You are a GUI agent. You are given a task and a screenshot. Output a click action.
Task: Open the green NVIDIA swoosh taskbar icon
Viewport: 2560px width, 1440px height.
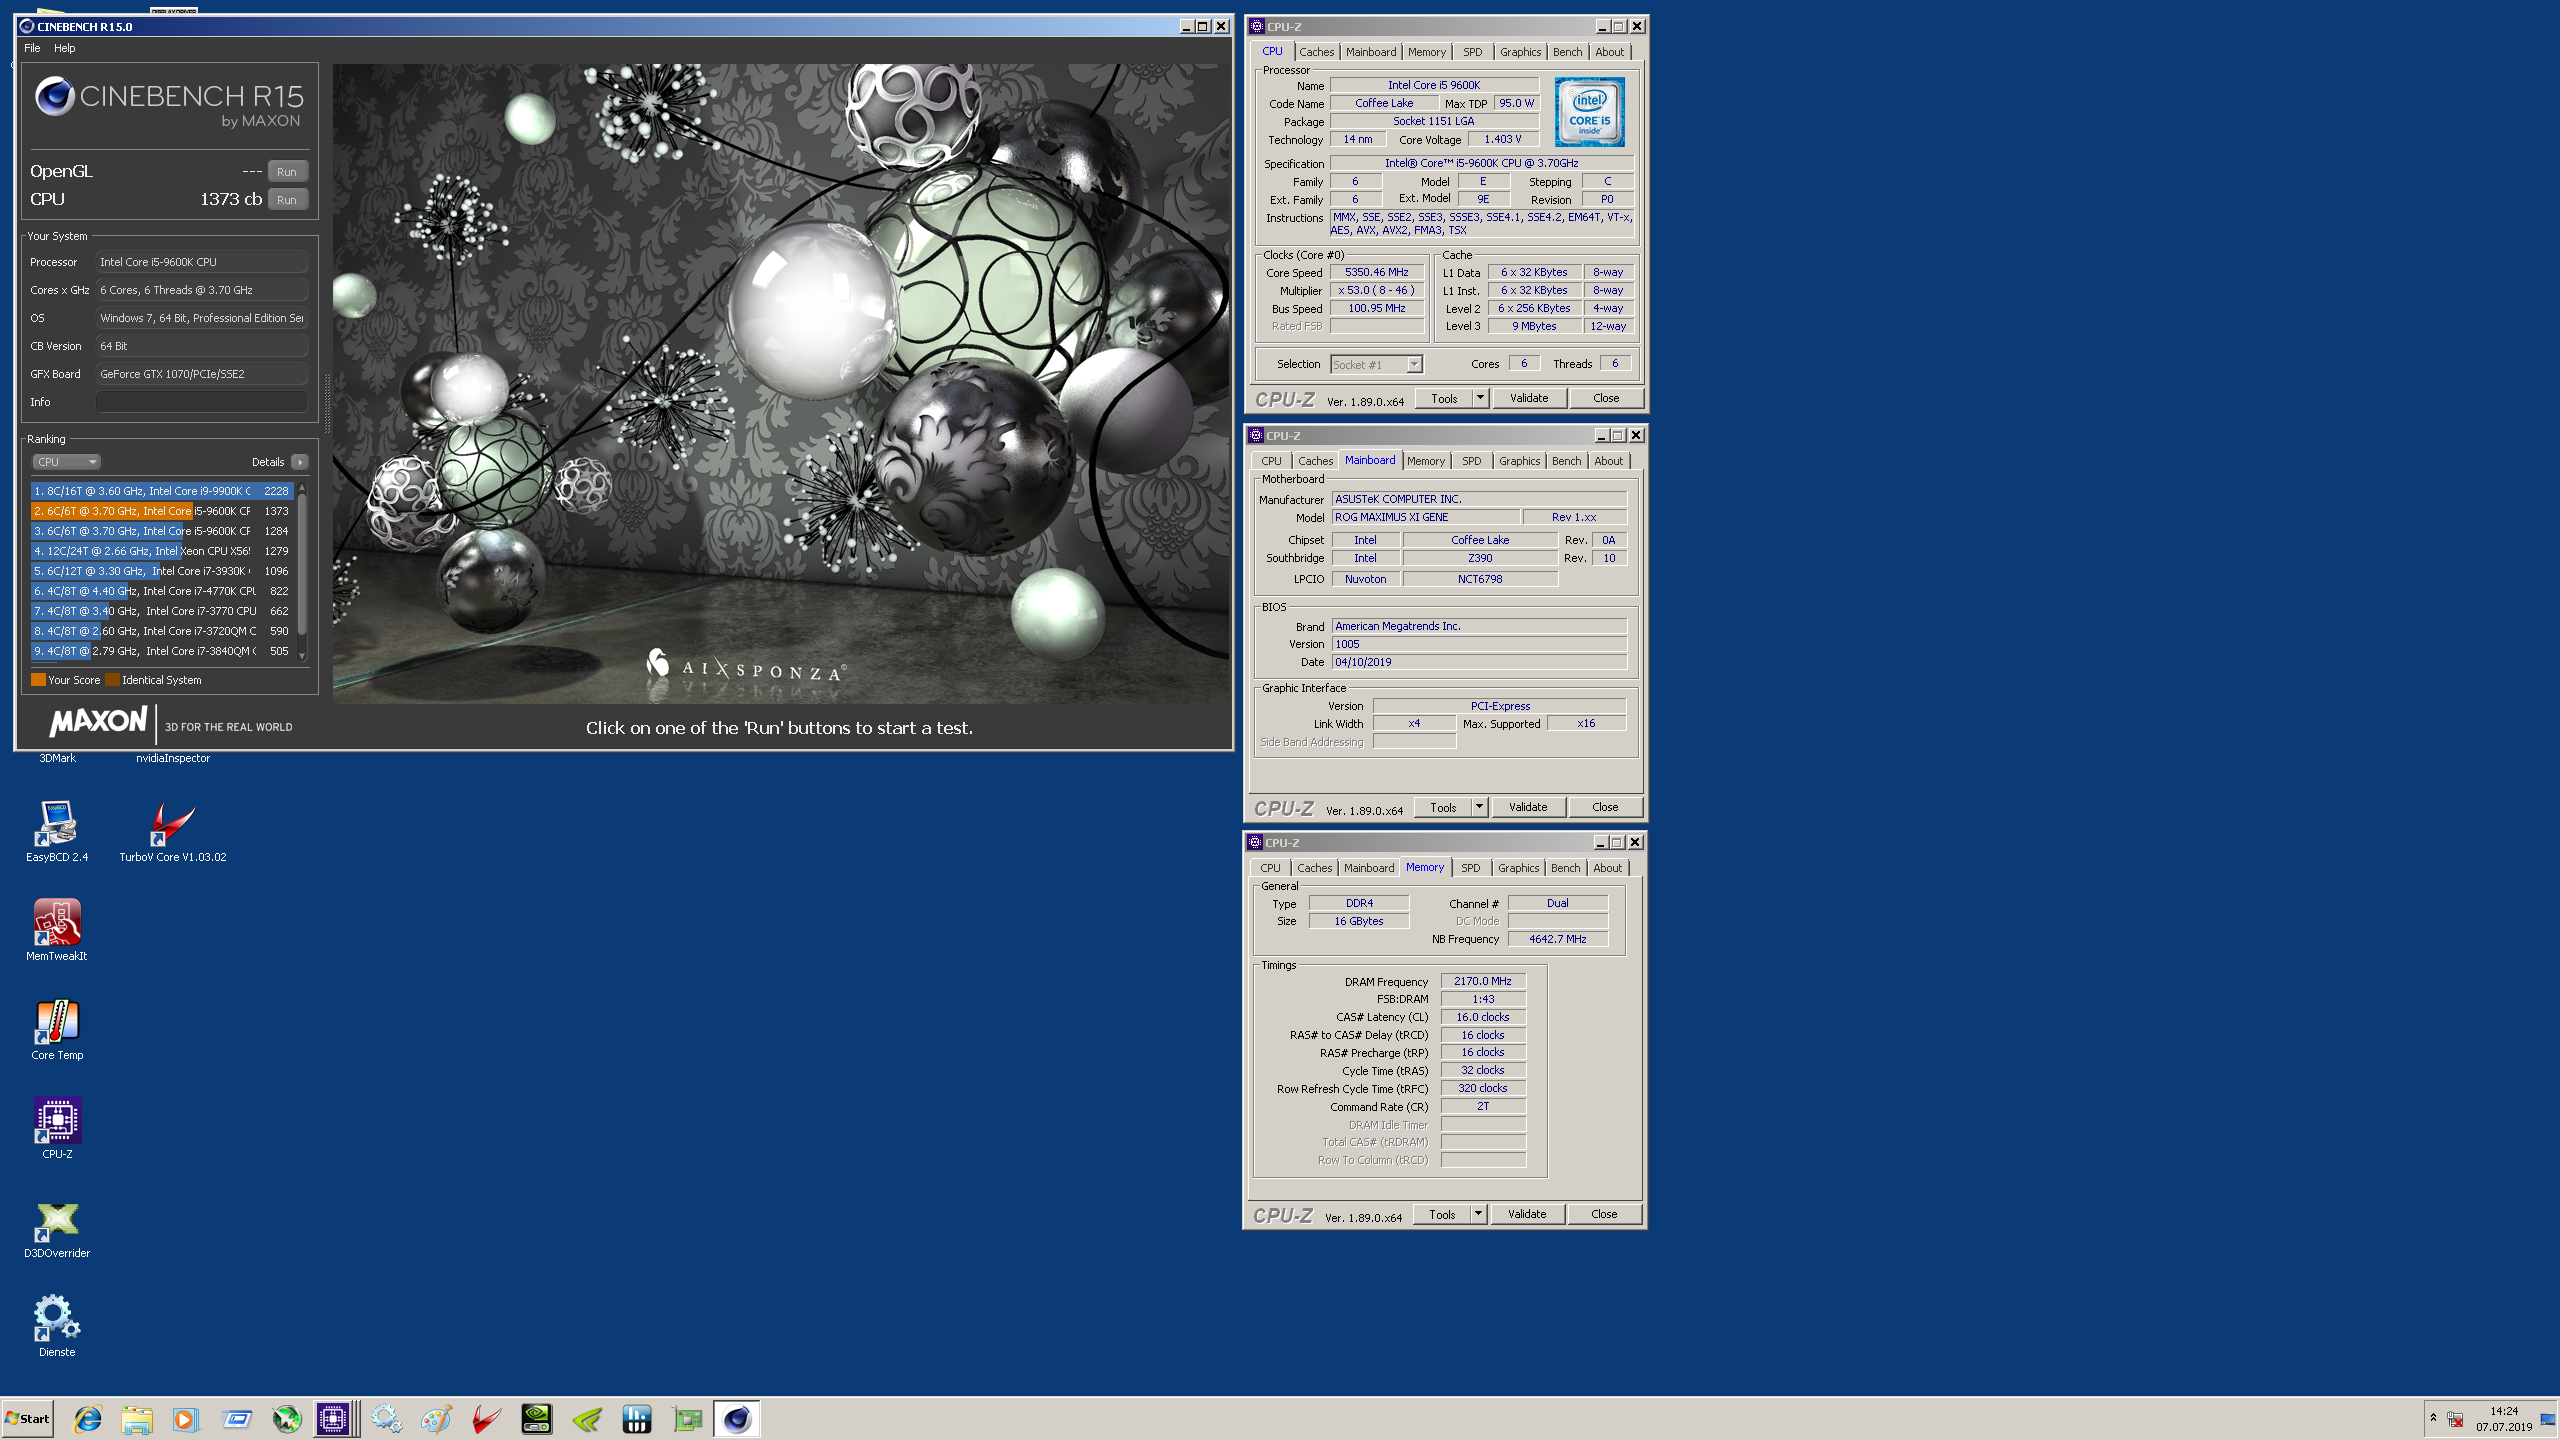tap(587, 1419)
